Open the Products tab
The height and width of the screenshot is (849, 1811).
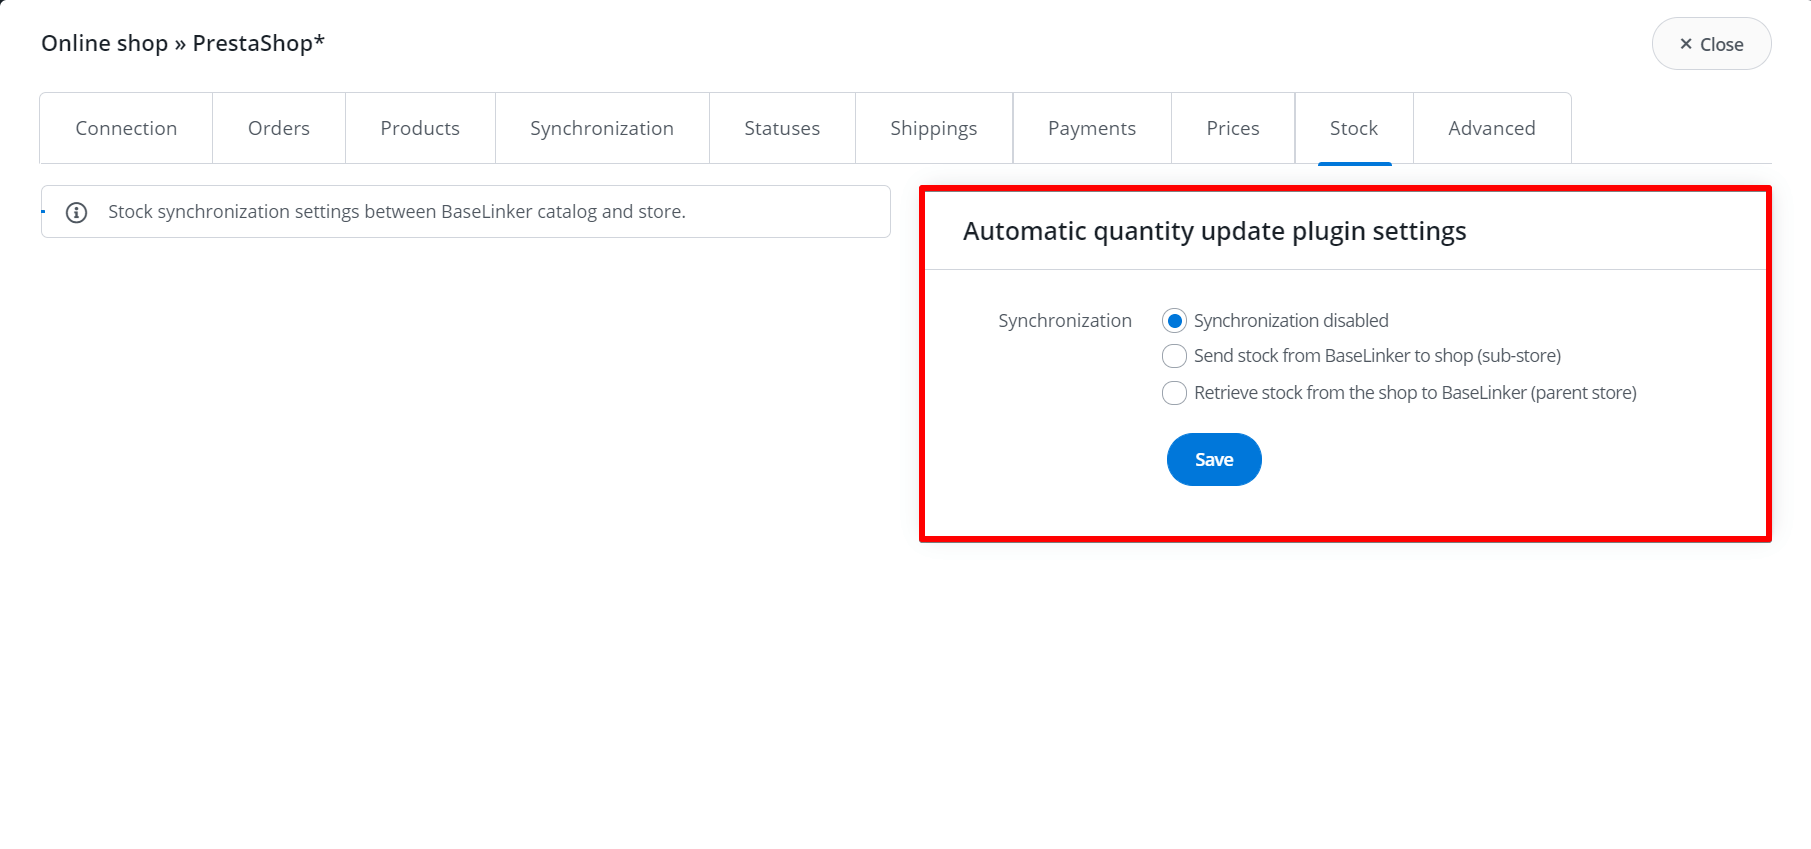click(x=420, y=128)
